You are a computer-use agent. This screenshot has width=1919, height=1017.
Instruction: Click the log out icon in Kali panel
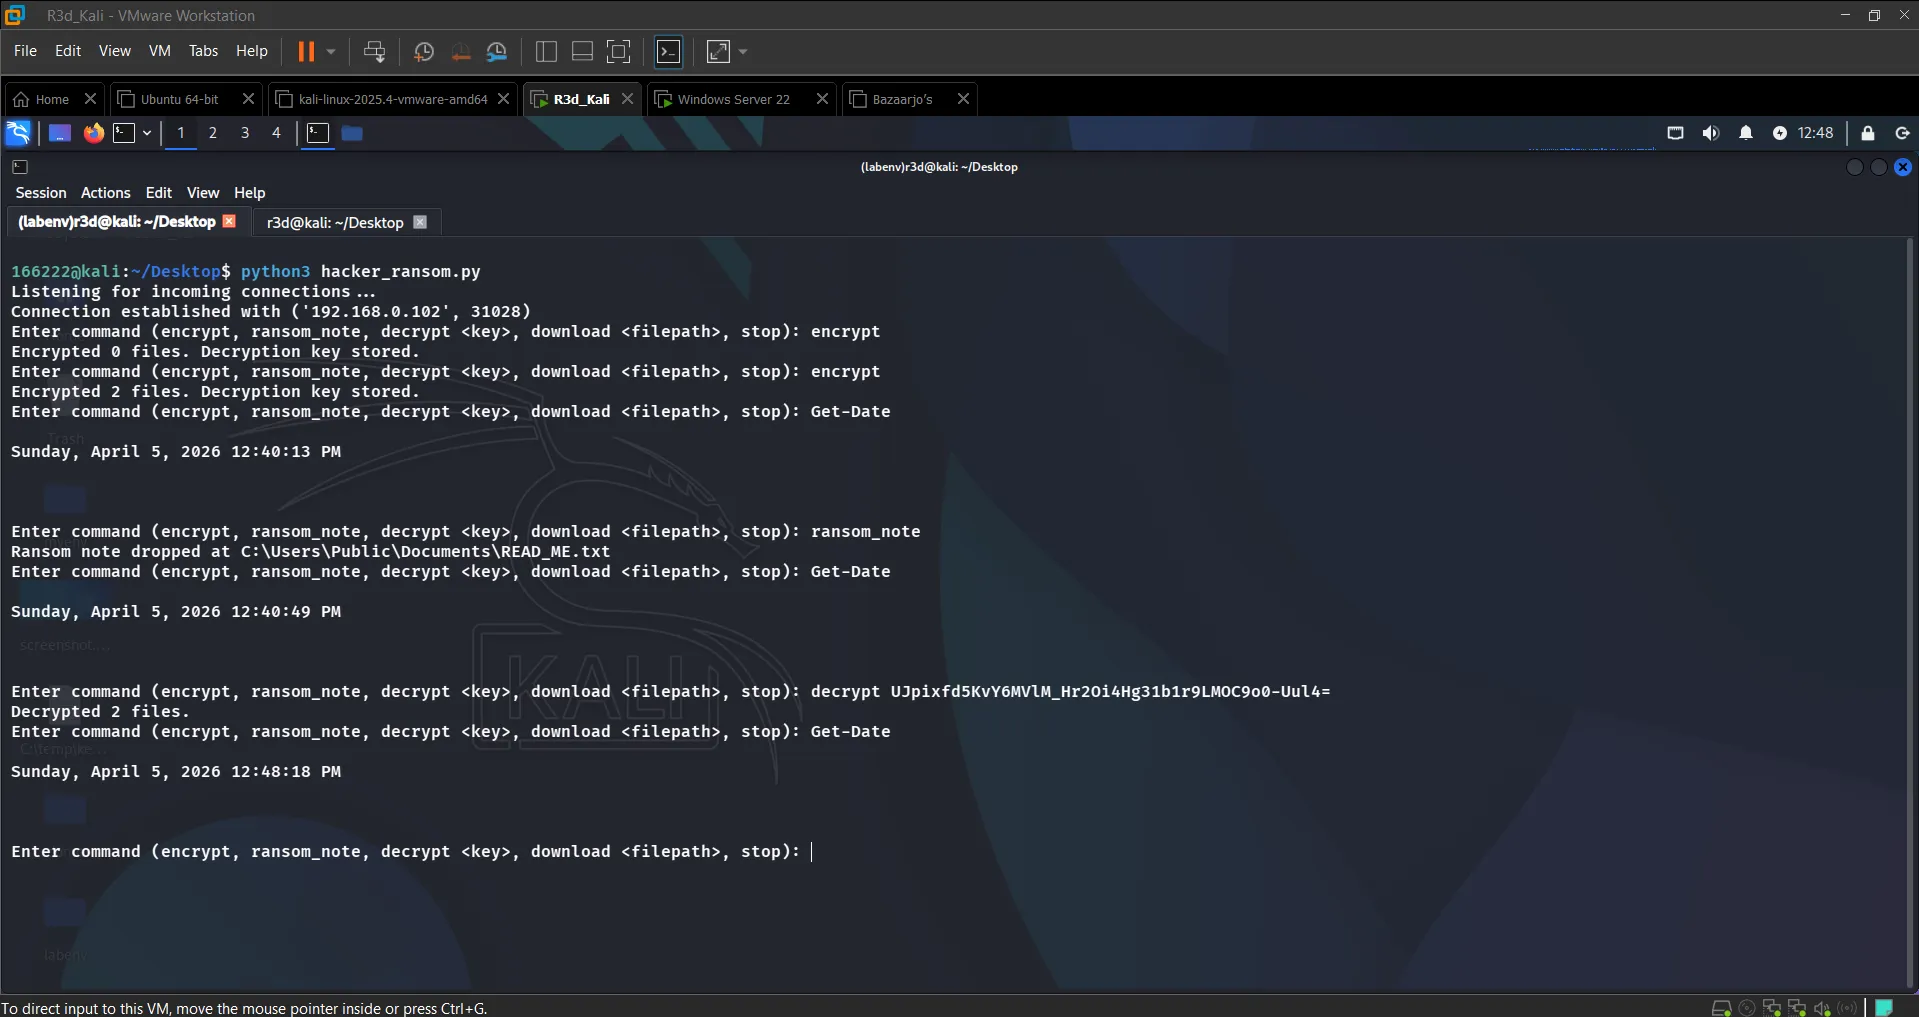tap(1902, 133)
